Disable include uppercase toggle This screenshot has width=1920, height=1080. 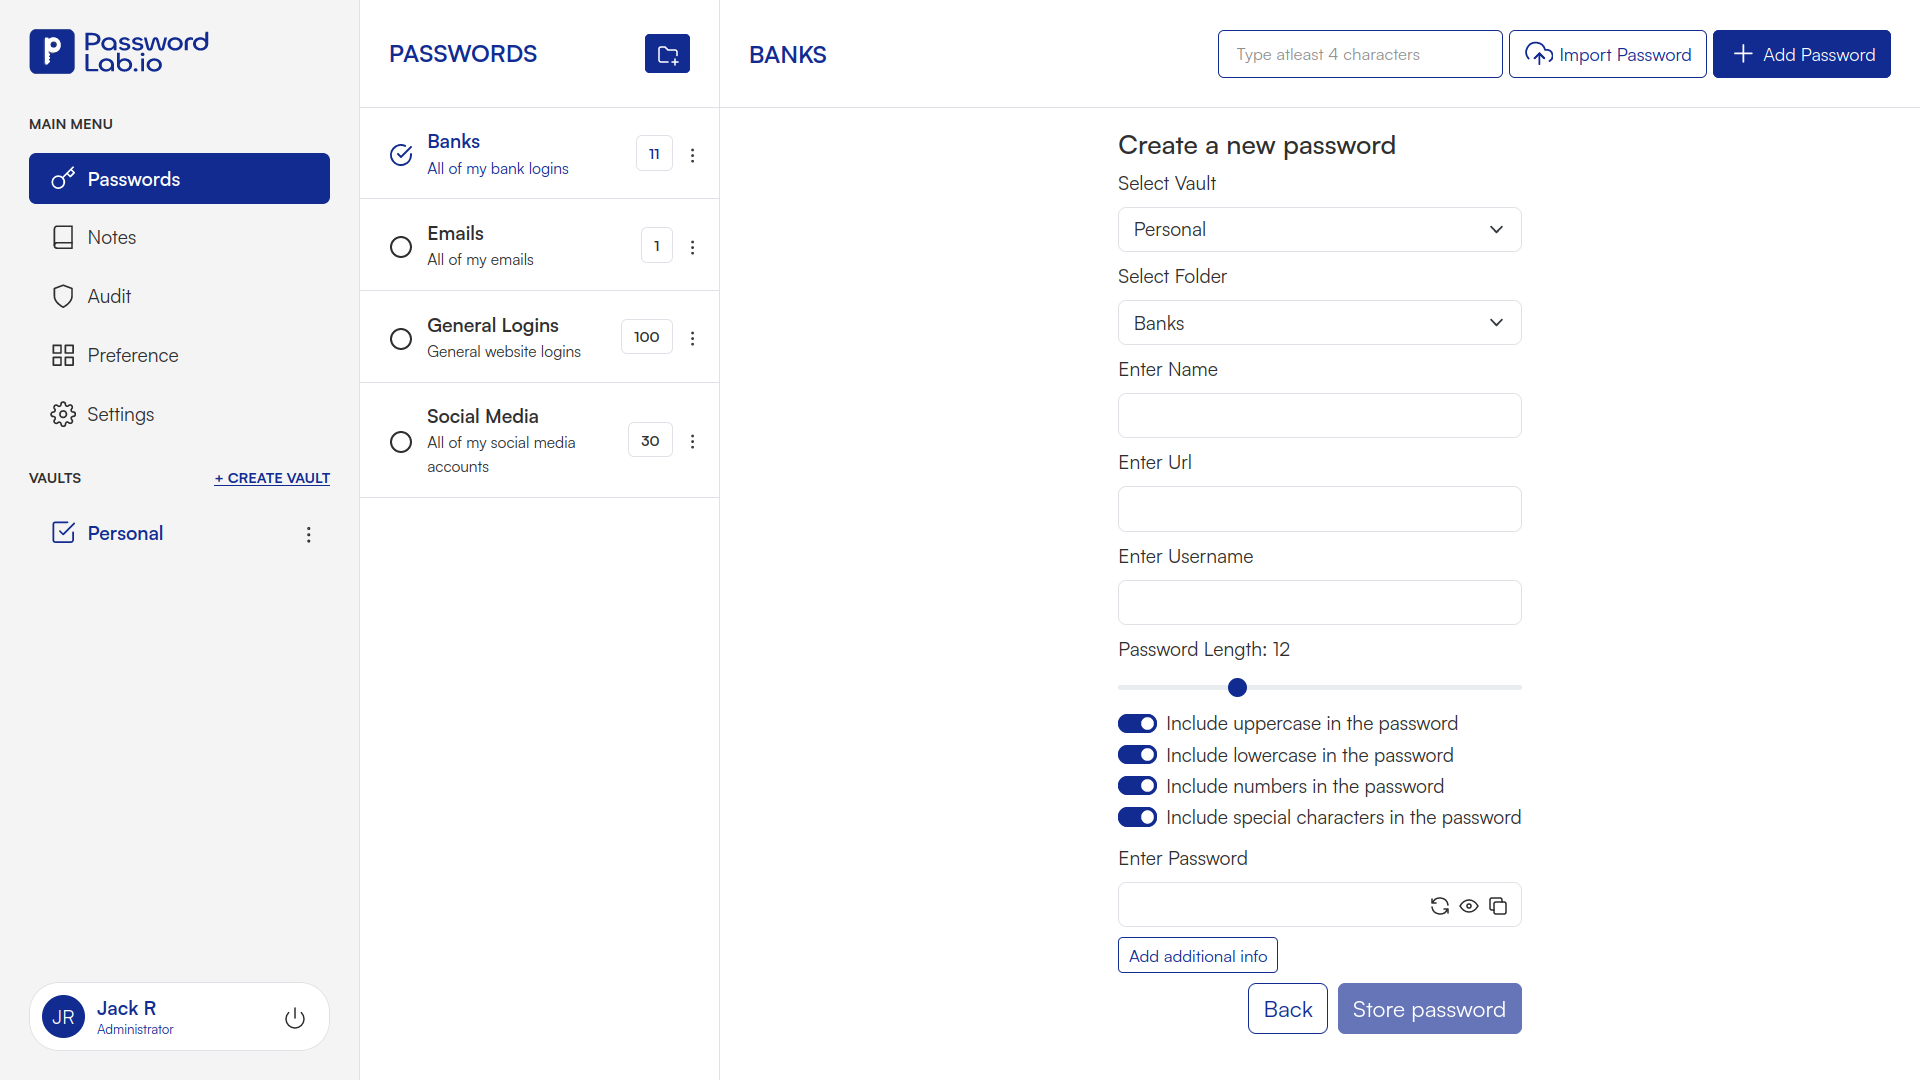pyautogui.click(x=1137, y=723)
